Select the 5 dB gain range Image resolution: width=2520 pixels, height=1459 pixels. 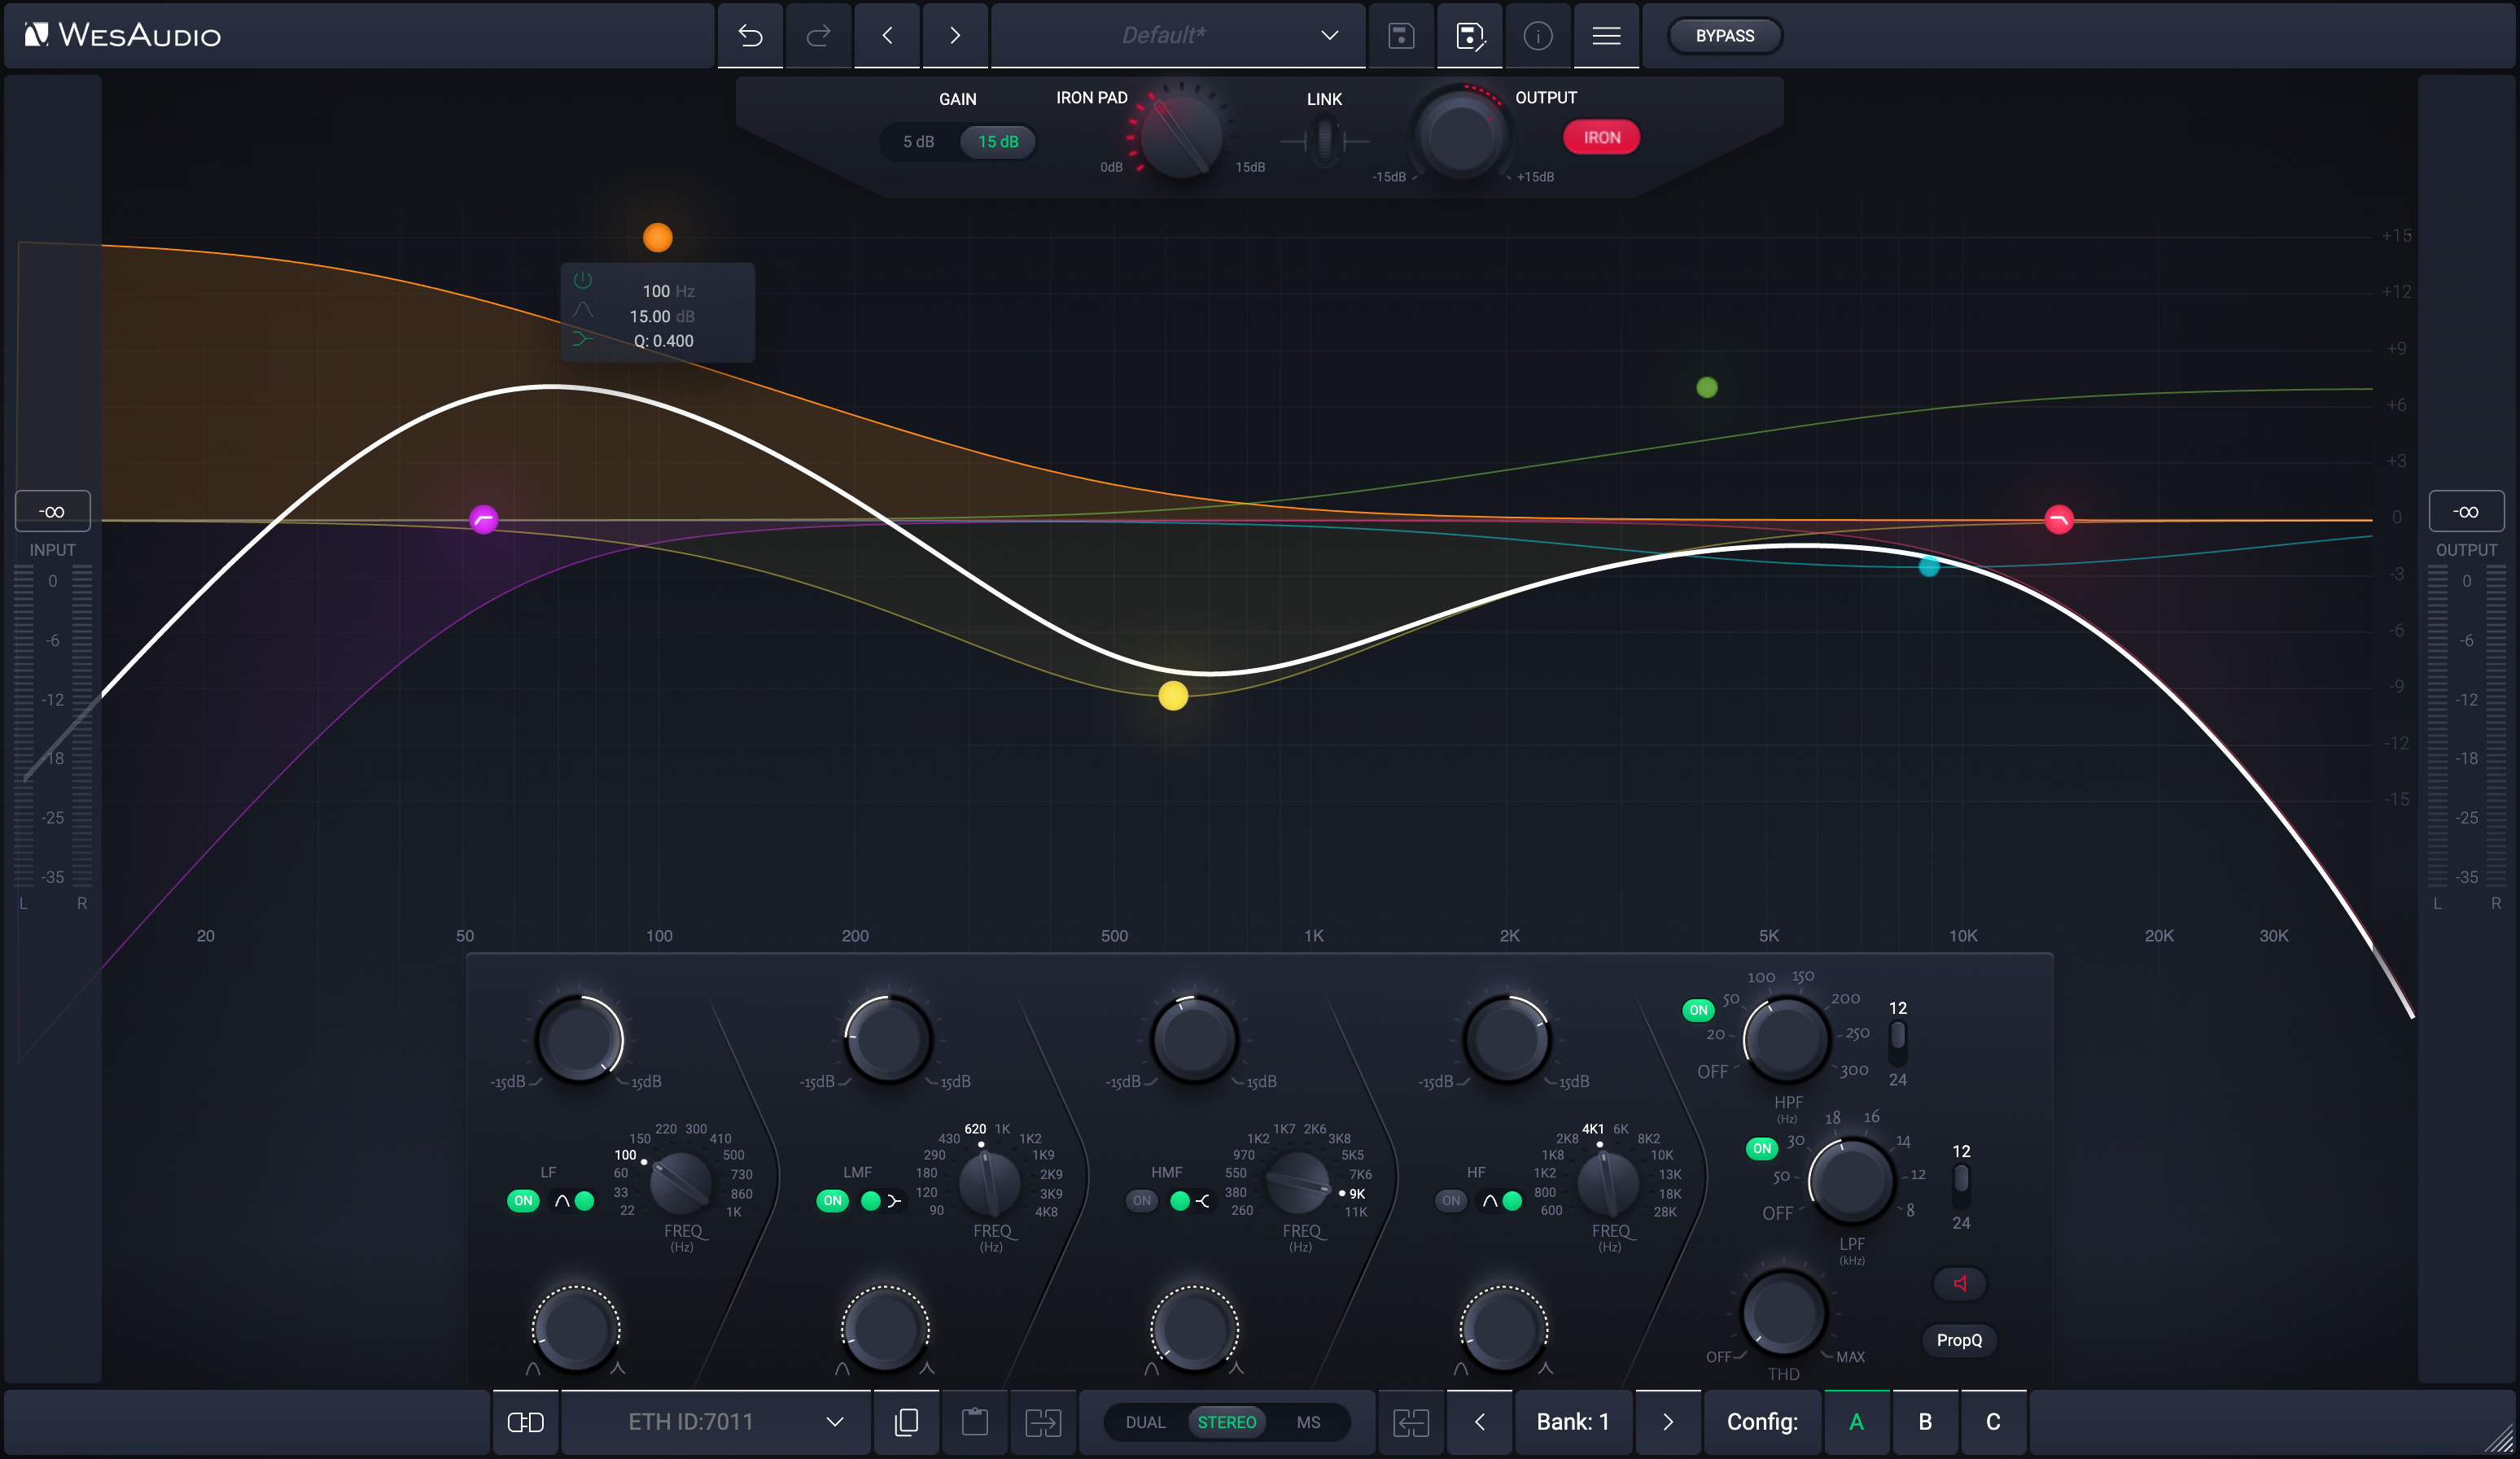(918, 142)
